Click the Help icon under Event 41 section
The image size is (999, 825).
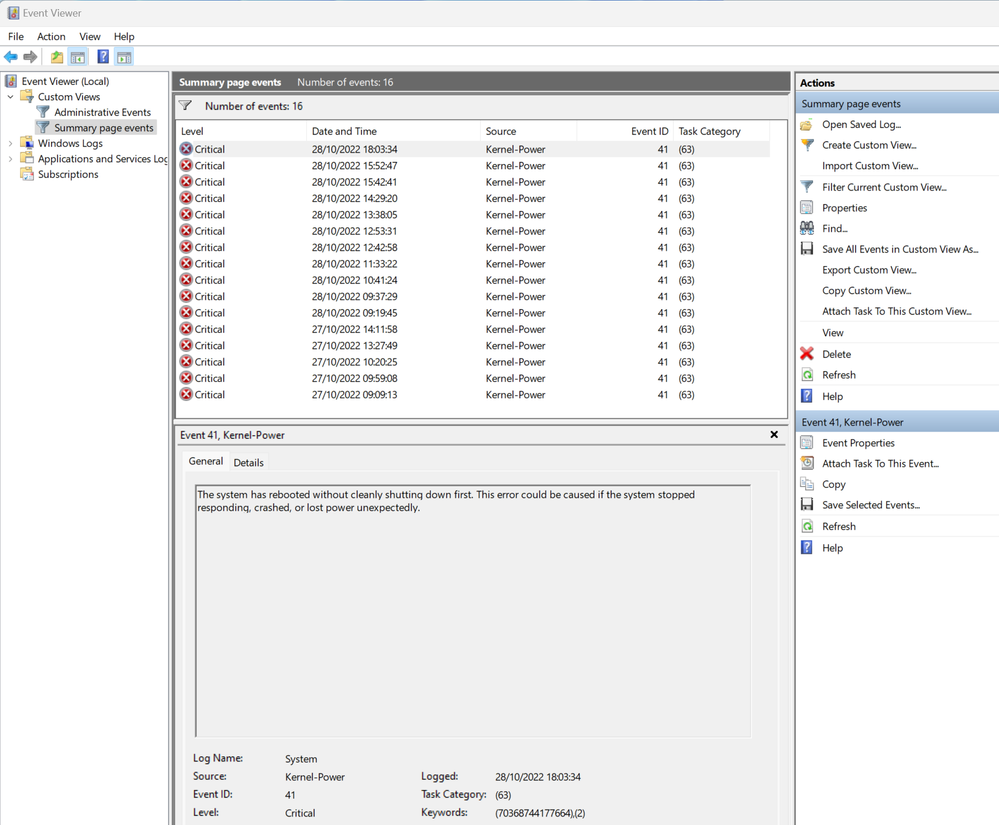[807, 548]
